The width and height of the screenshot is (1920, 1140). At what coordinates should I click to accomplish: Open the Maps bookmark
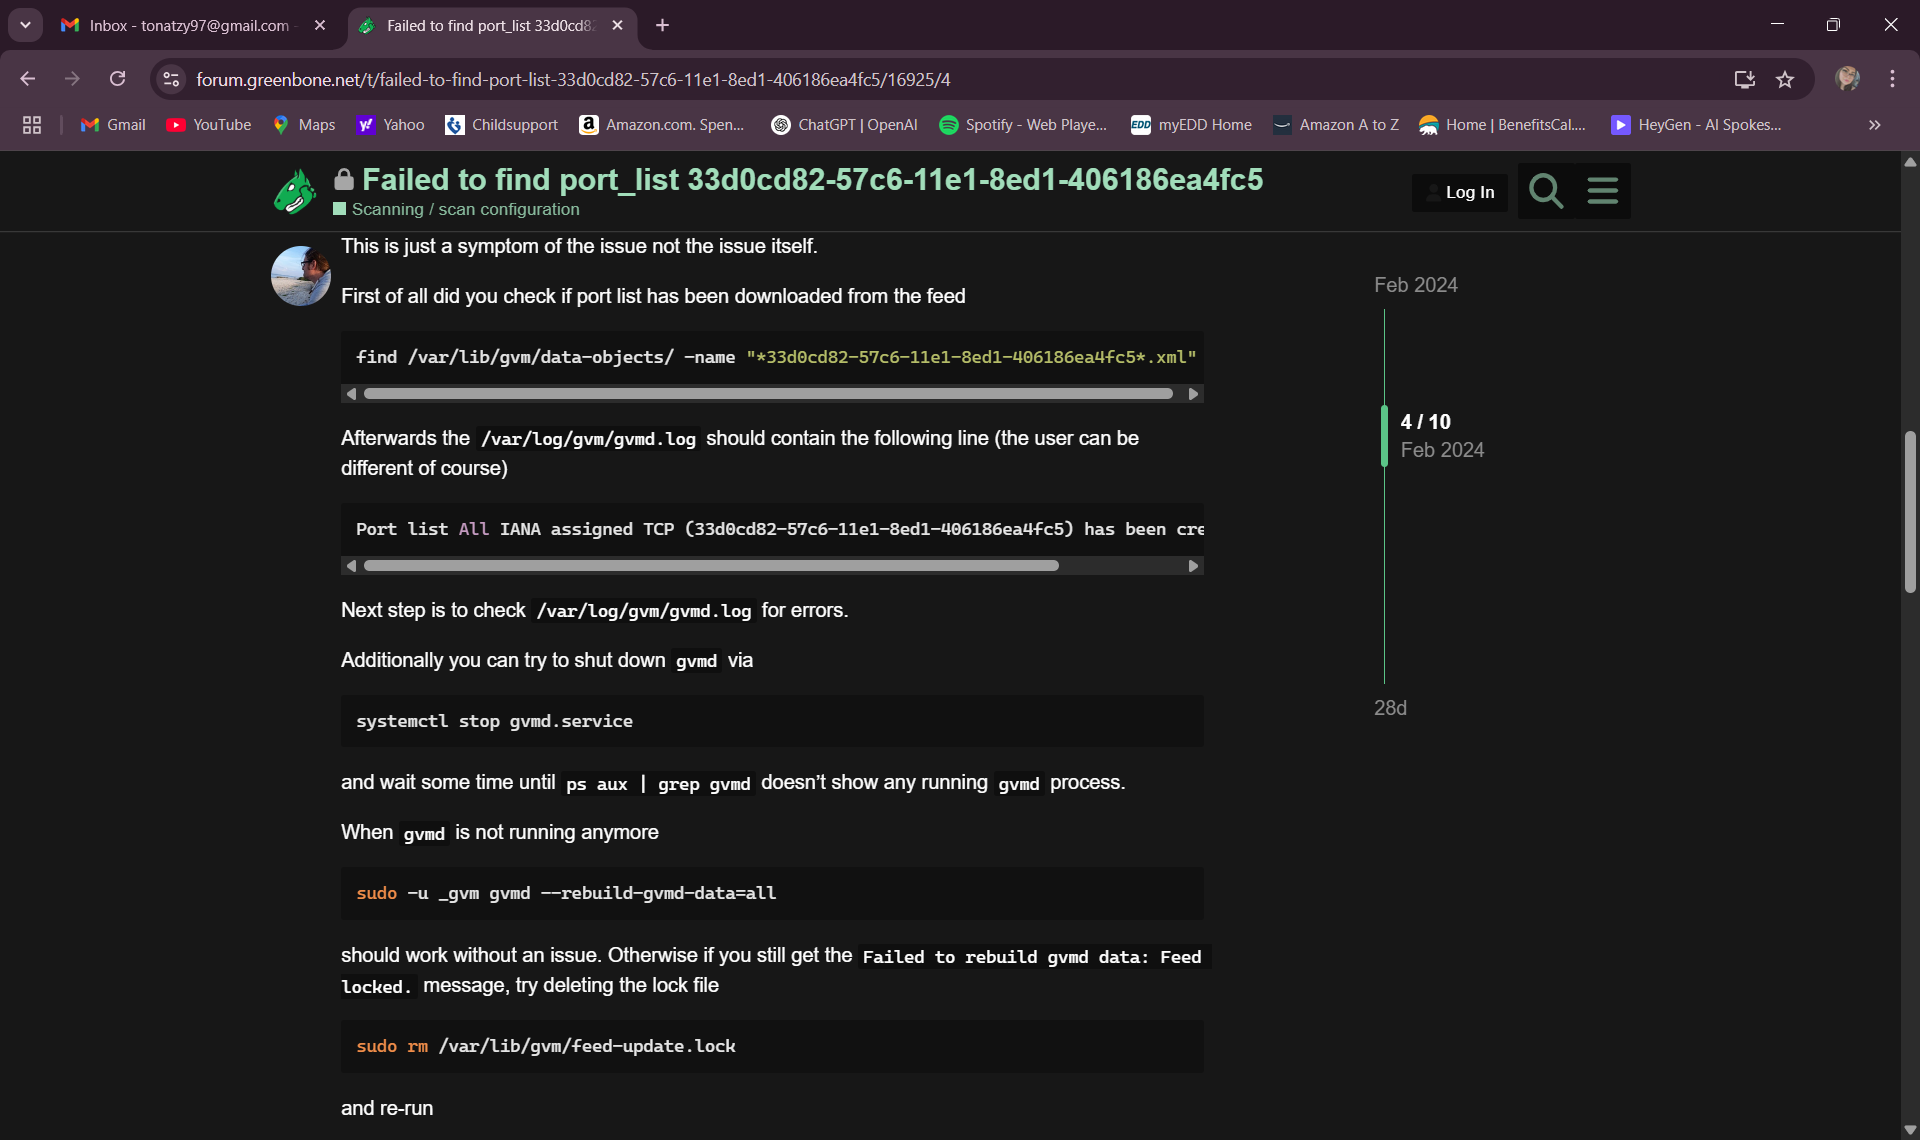coord(304,125)
